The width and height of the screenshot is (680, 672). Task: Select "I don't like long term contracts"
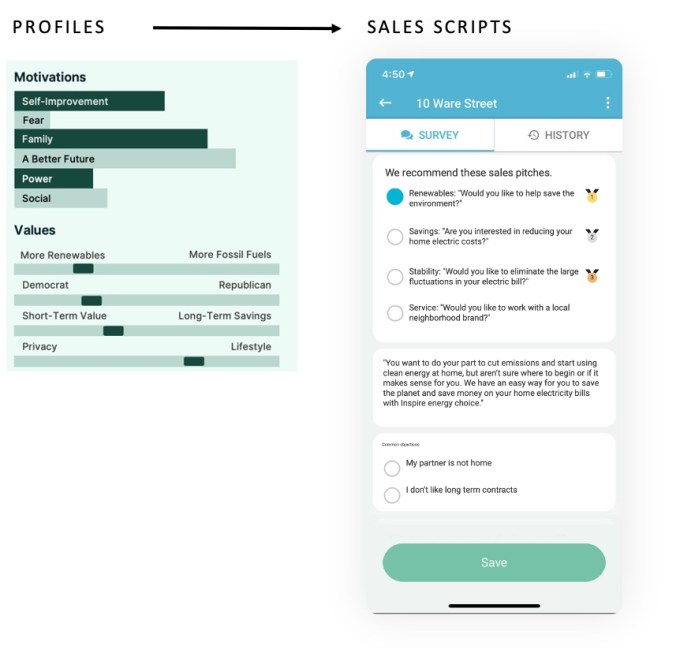tap(392, 495)
